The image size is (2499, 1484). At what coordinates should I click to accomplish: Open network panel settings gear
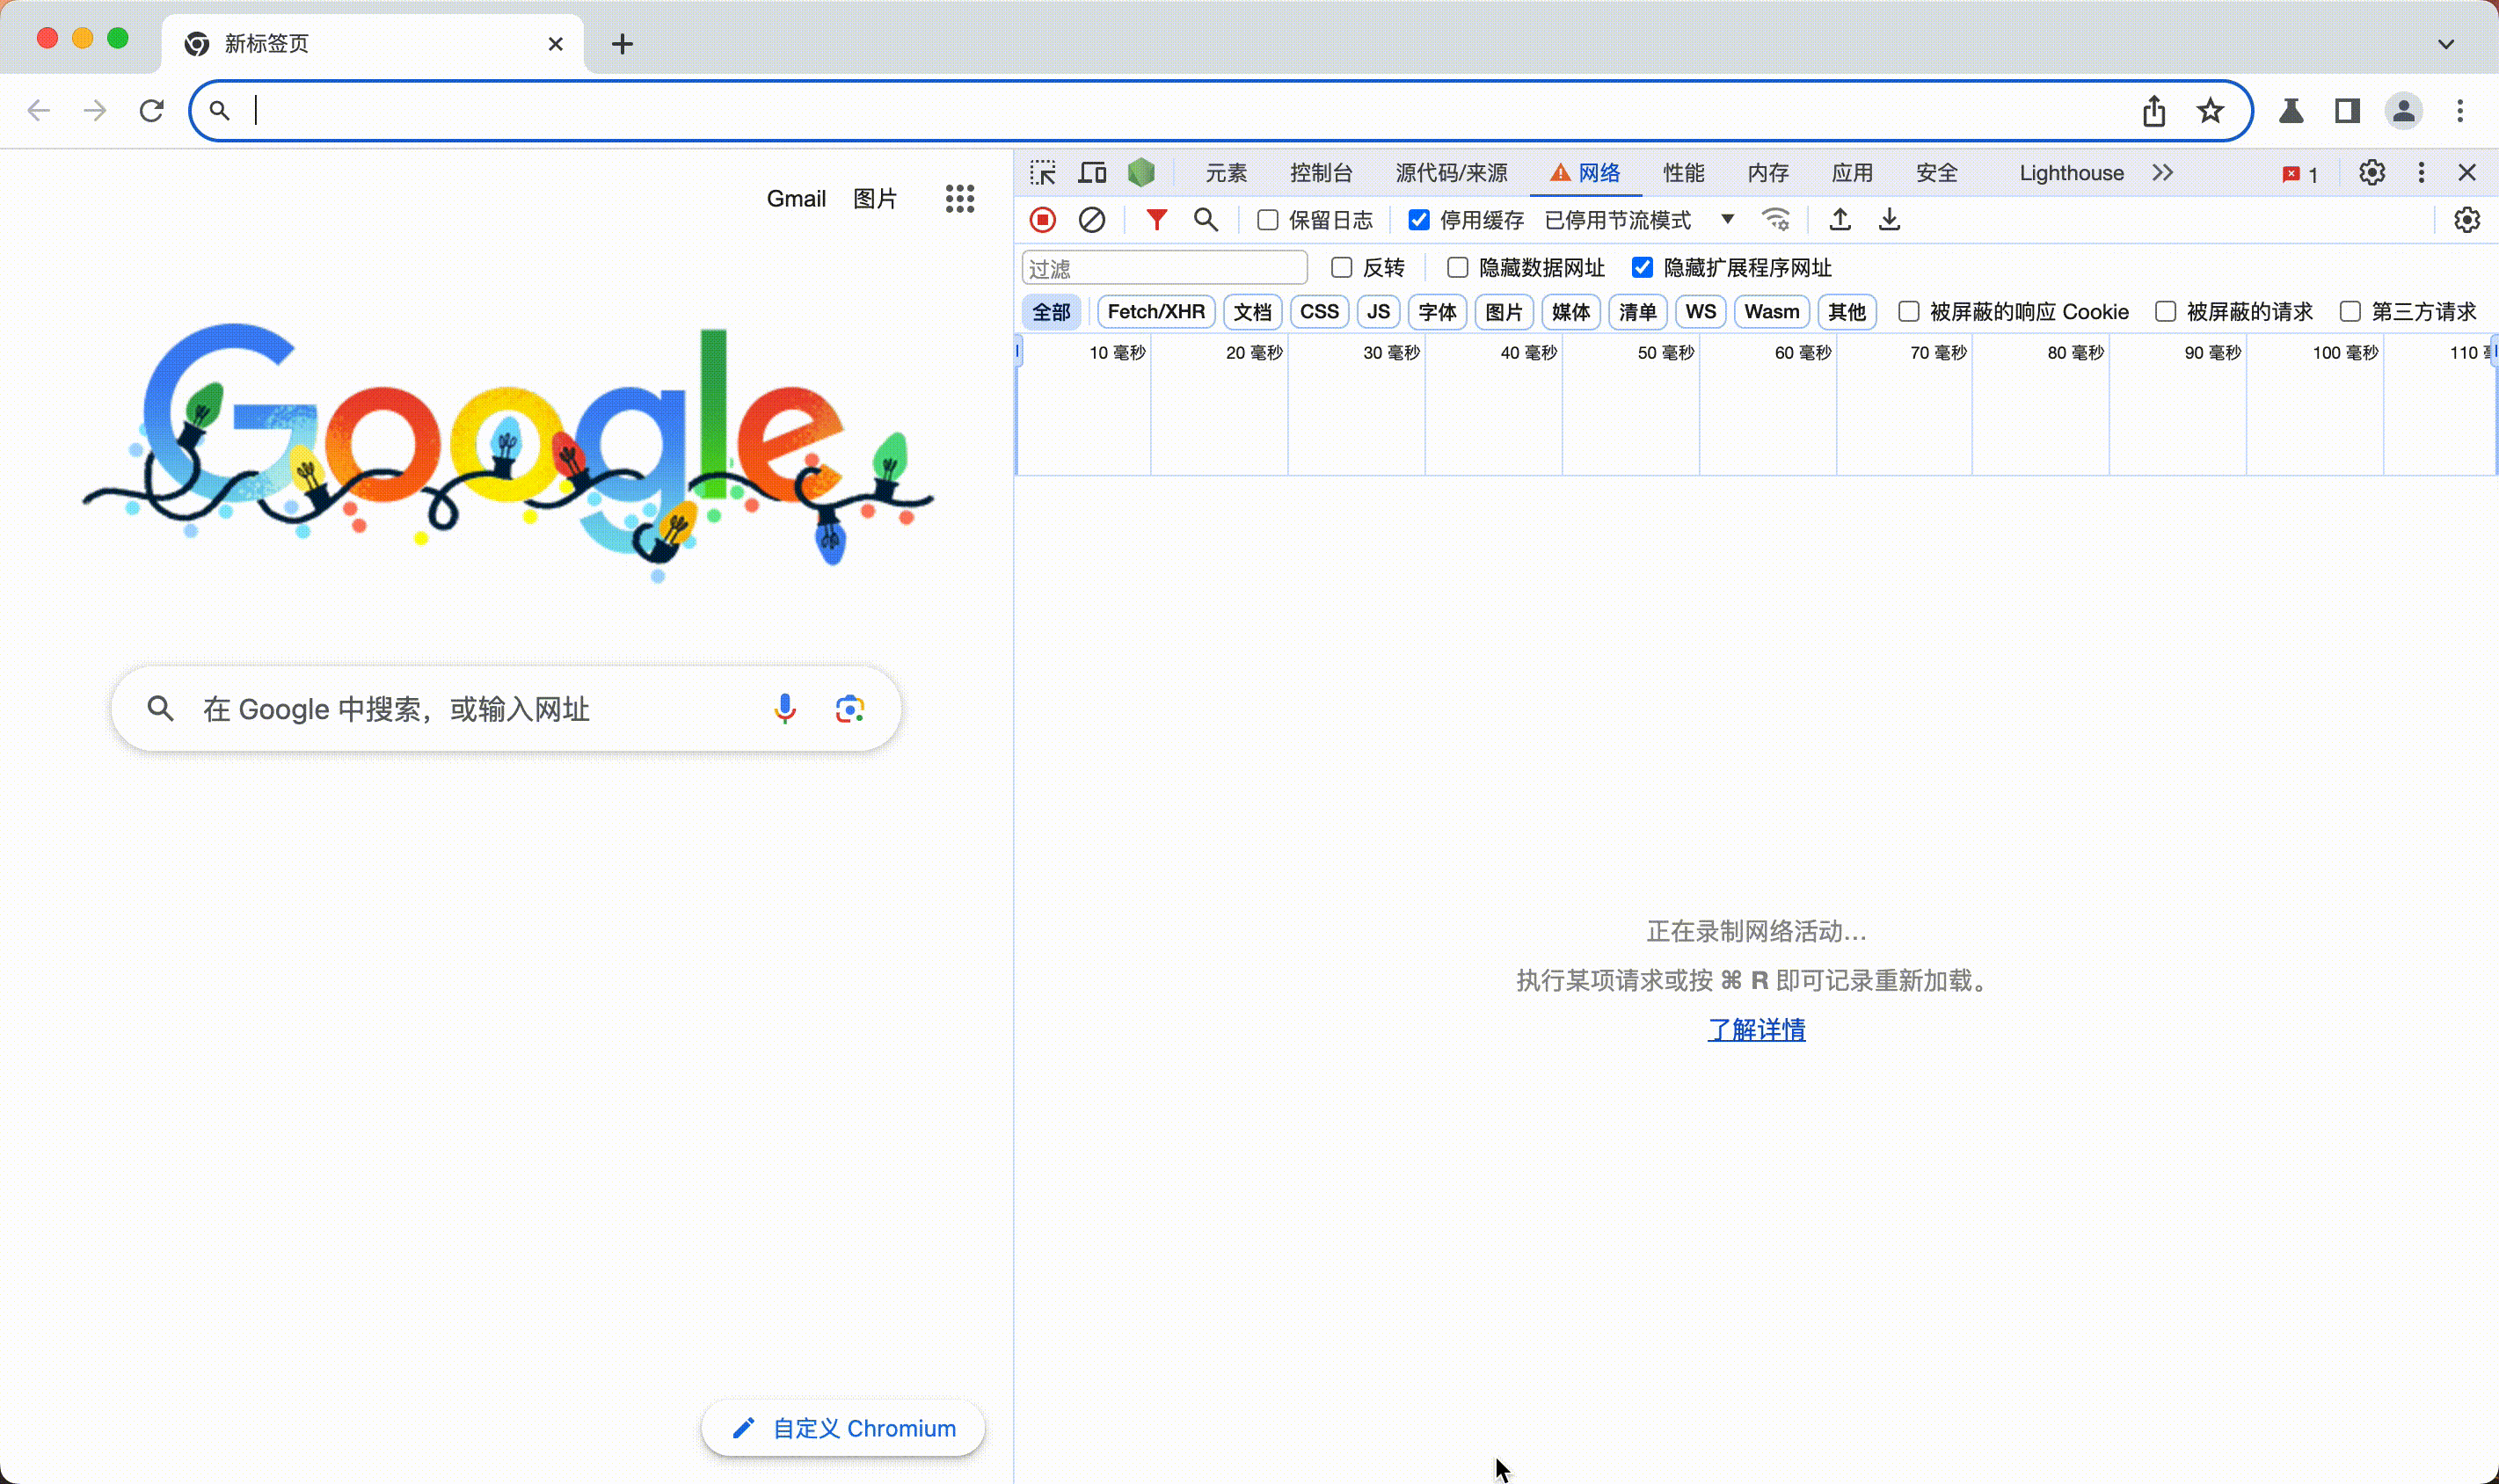pos(2467,220)
